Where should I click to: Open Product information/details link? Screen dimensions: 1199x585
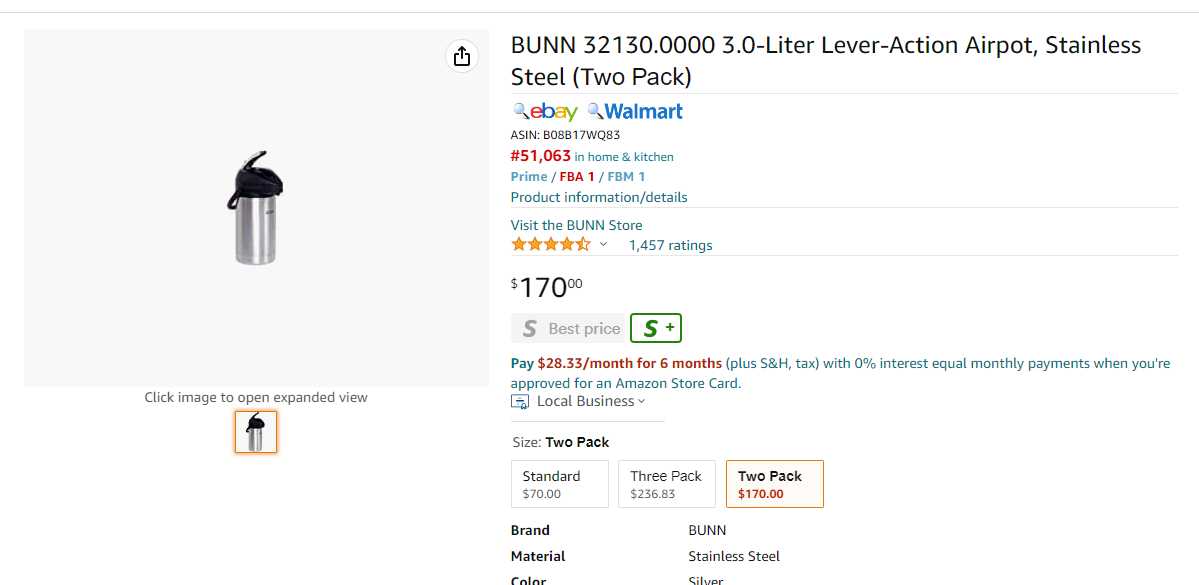pyautogui.click(x=599, y=197)
